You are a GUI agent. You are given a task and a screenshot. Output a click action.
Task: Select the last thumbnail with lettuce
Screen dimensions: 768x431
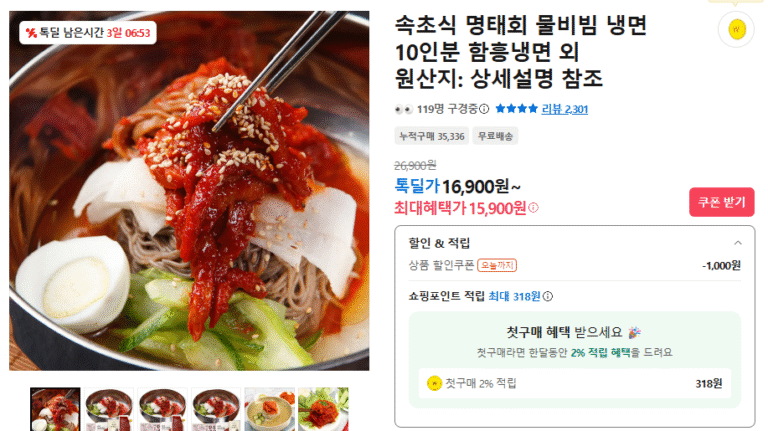tap(323, 409)
